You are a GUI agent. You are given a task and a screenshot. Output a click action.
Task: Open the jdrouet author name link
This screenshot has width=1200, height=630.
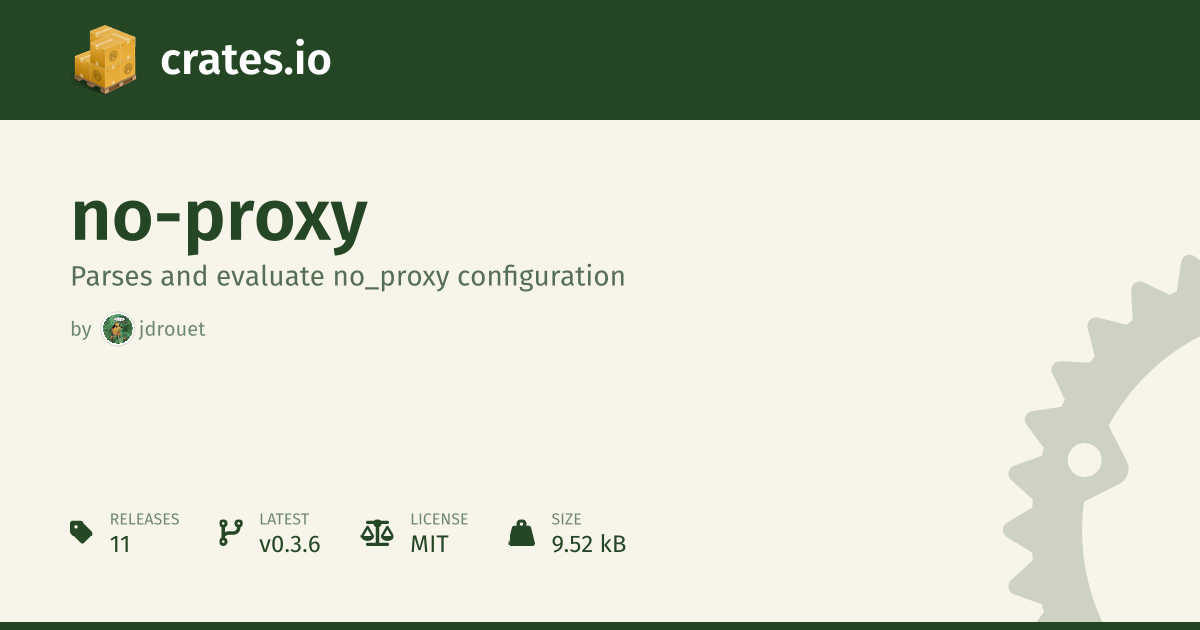[172, 329]
